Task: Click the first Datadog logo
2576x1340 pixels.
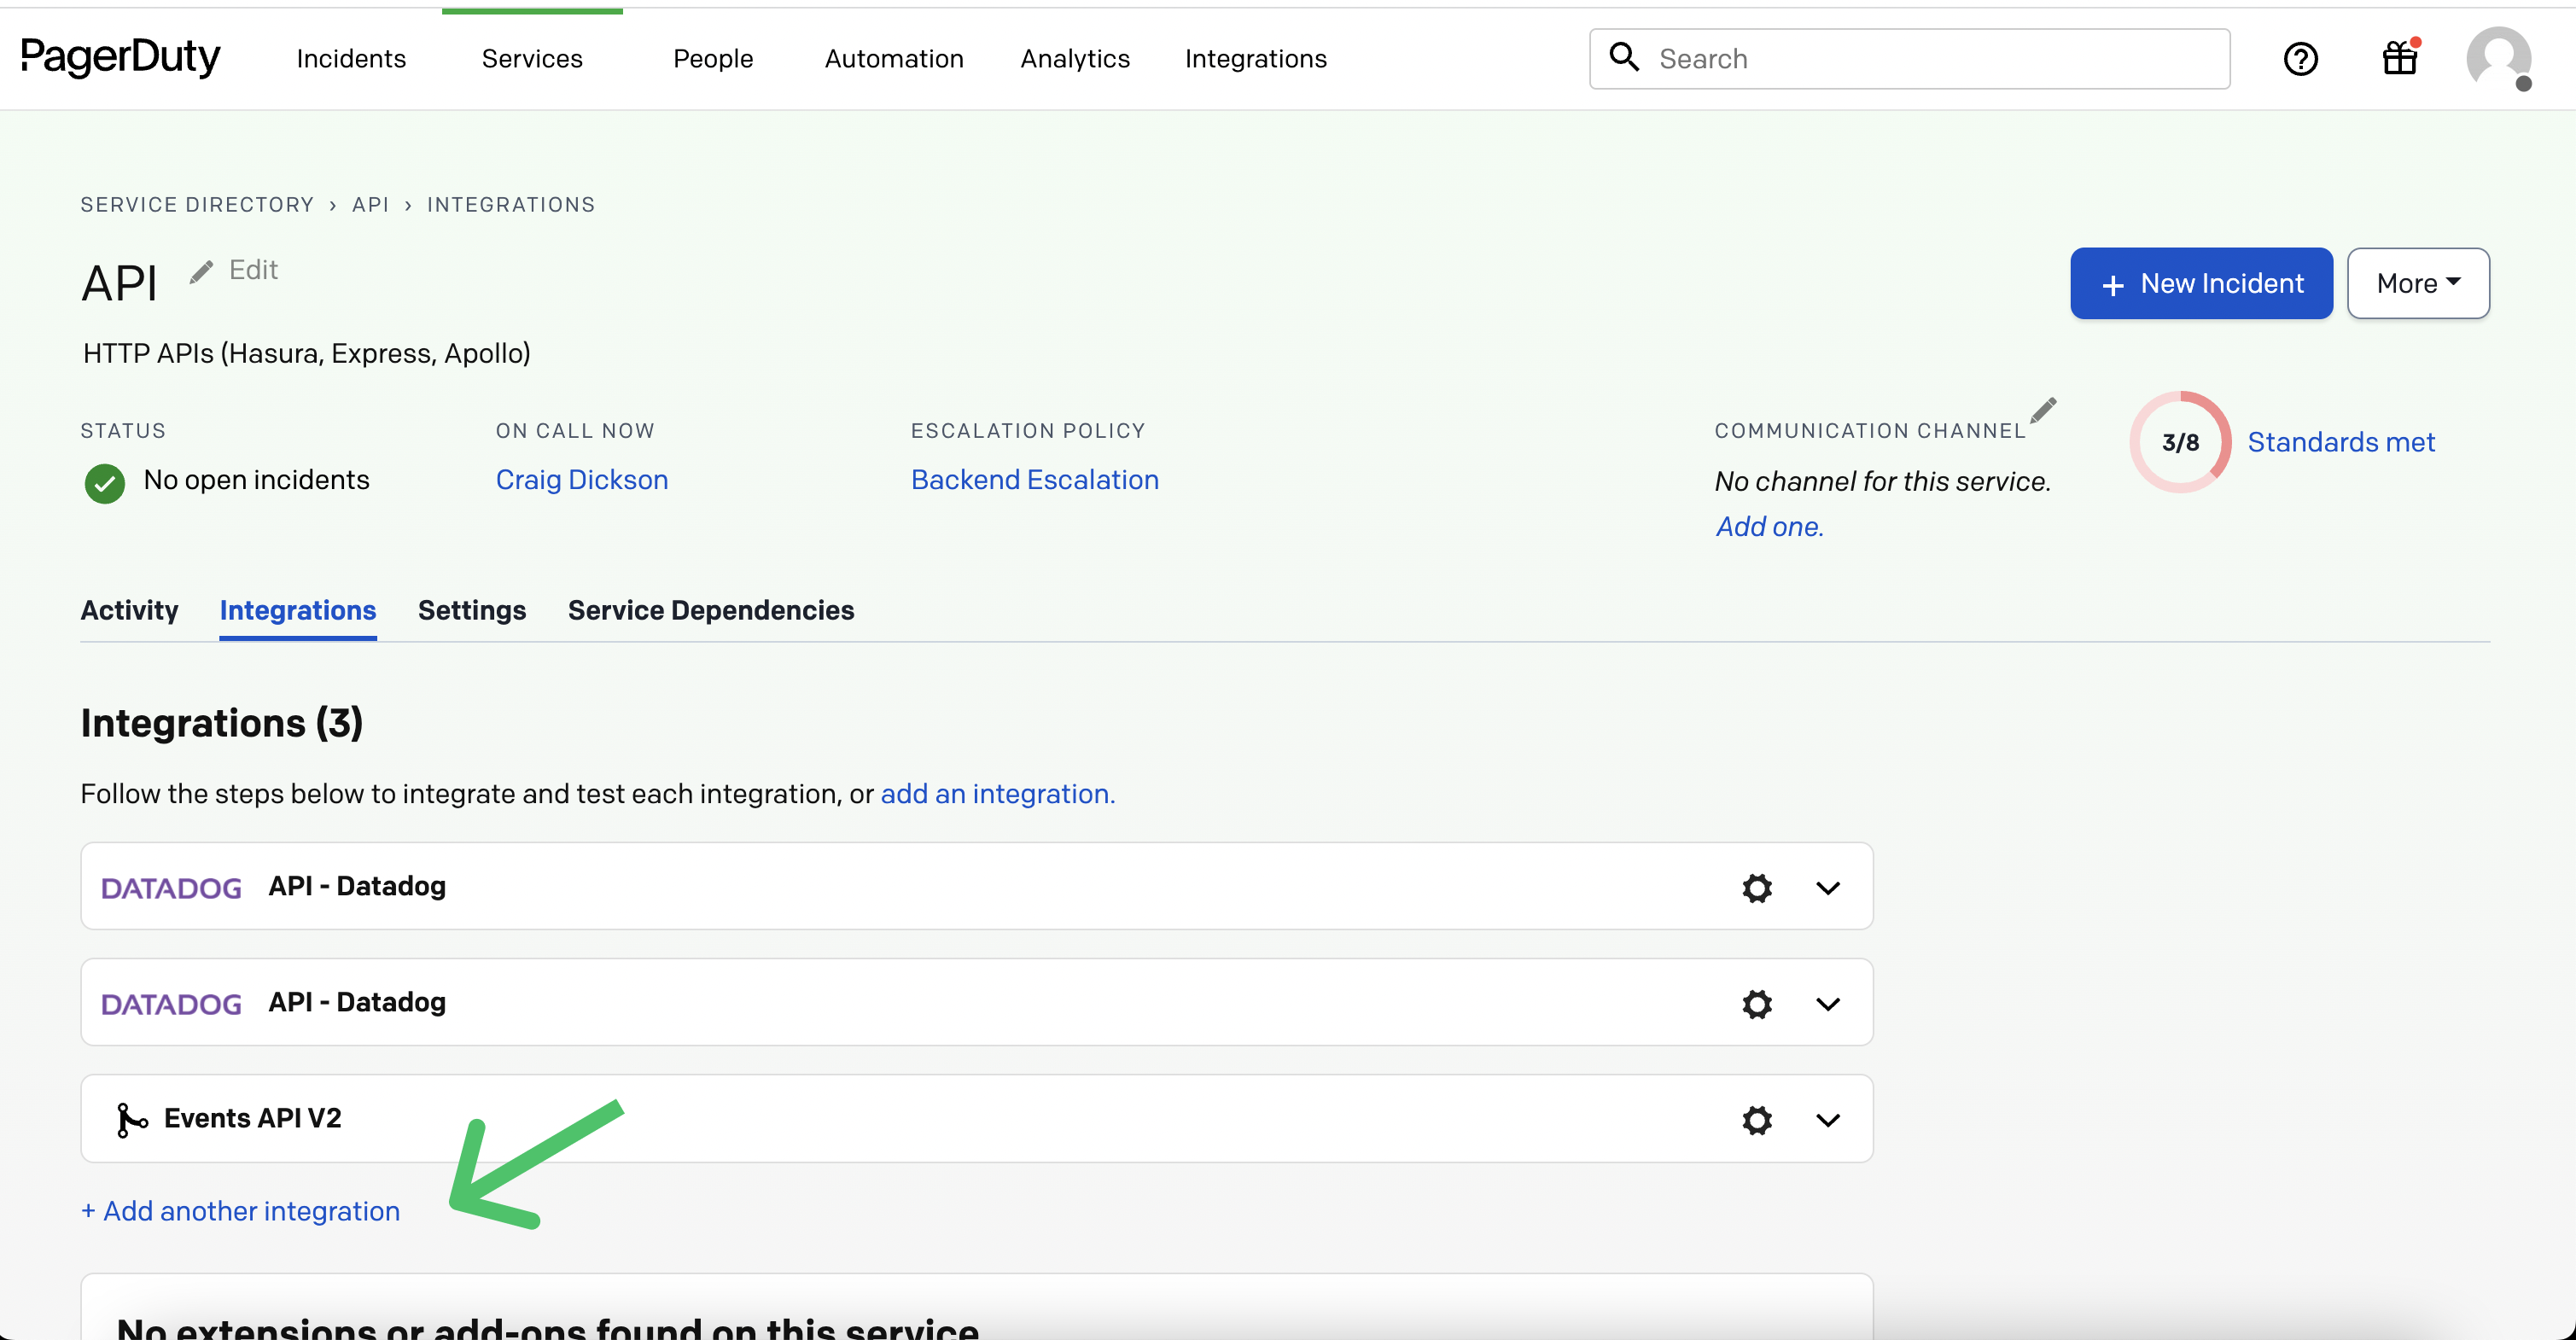Action: [171, 888]
